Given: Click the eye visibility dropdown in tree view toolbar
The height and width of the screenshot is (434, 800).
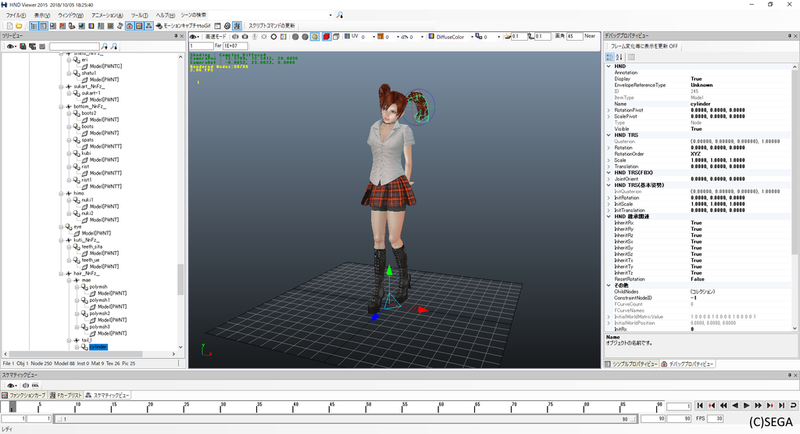Looking at the screenshot, I should [11, 46].
